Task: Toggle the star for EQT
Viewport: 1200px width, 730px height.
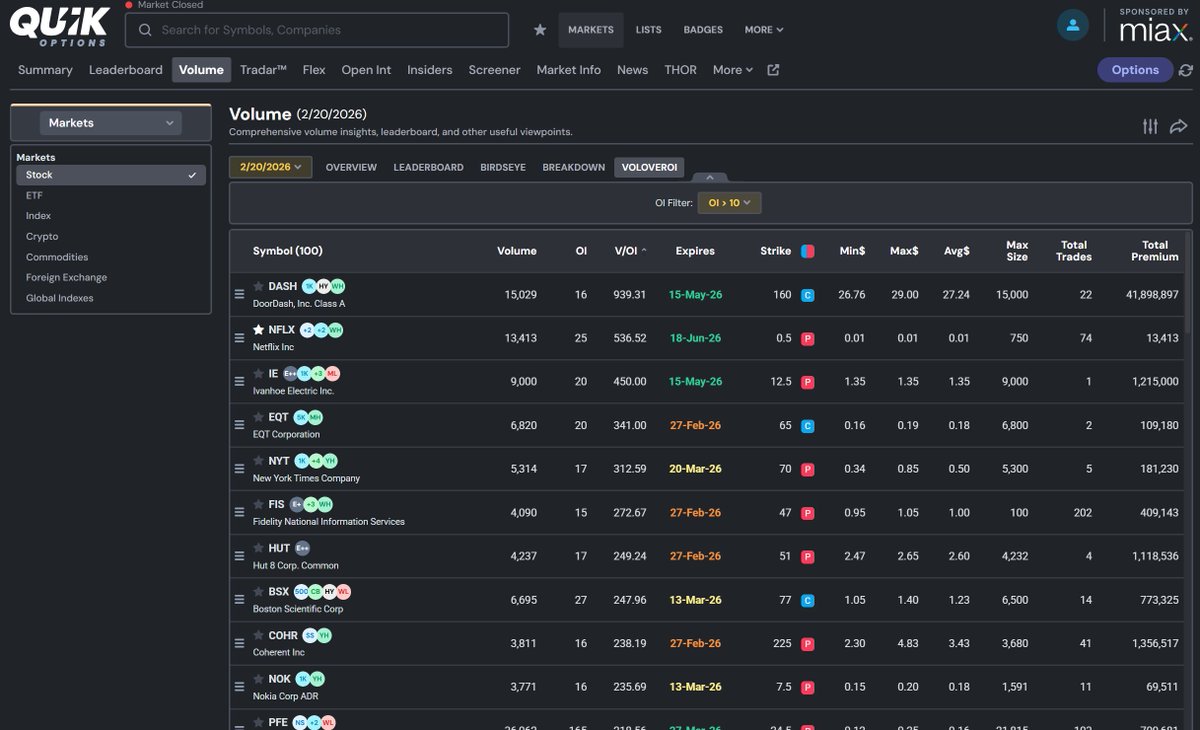Action: [x=258, y=417]
